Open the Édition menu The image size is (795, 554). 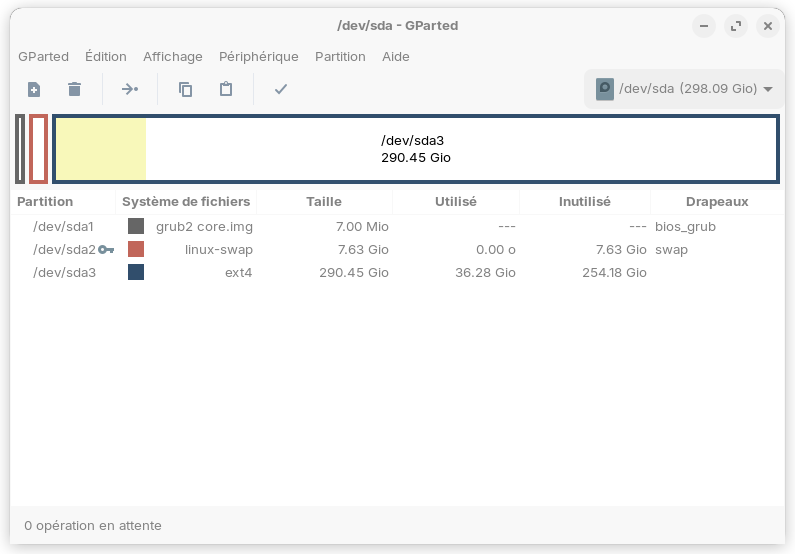[x=106, y=56]
